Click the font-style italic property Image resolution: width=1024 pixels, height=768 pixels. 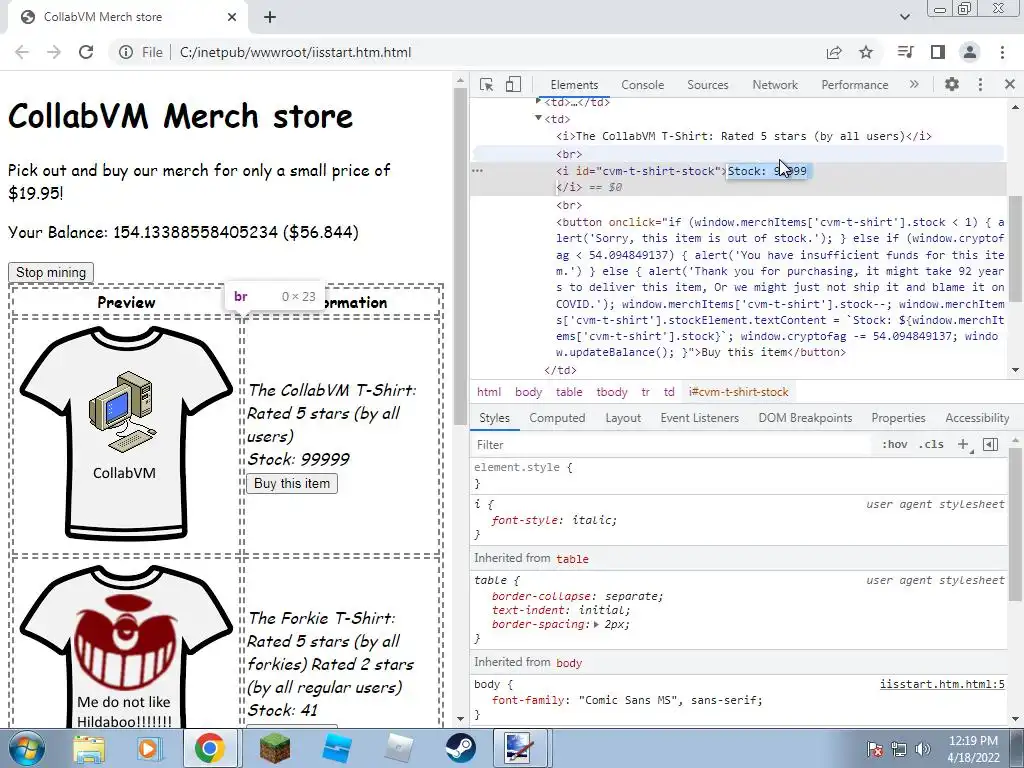coord(553,520)
